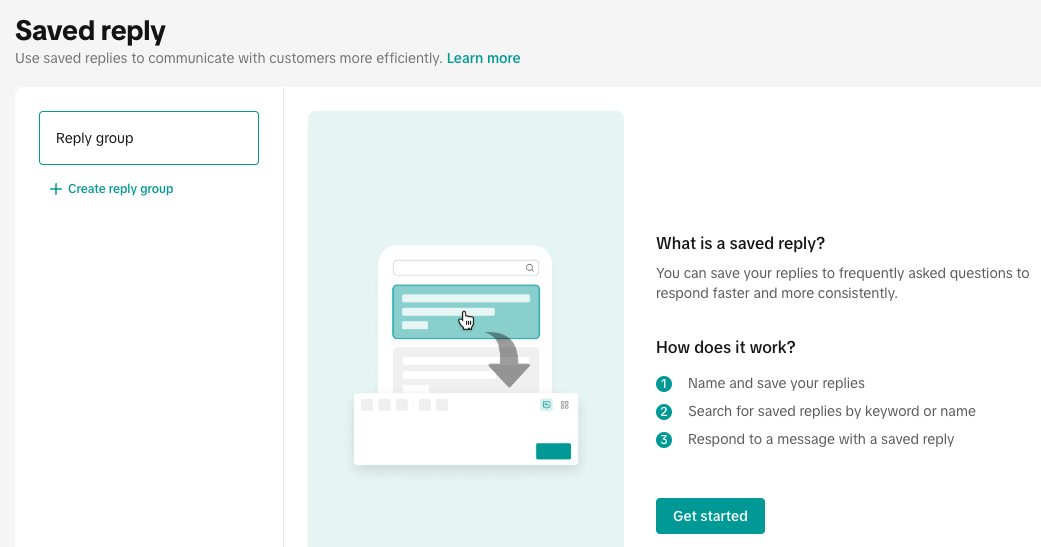The image size is (1041, 547).
Task: Click the step 2 number circle
Action: pyautogui.click(x=664, y=412)
